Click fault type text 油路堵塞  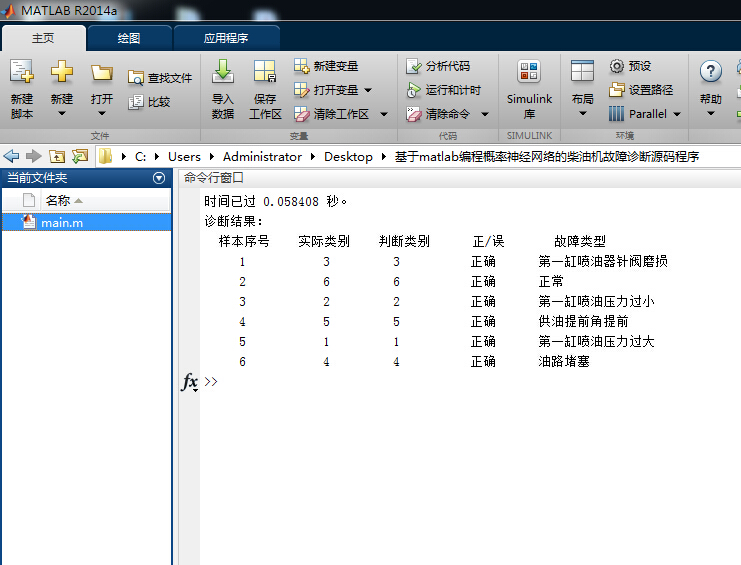pyautogui.click(x=564, y=361)
